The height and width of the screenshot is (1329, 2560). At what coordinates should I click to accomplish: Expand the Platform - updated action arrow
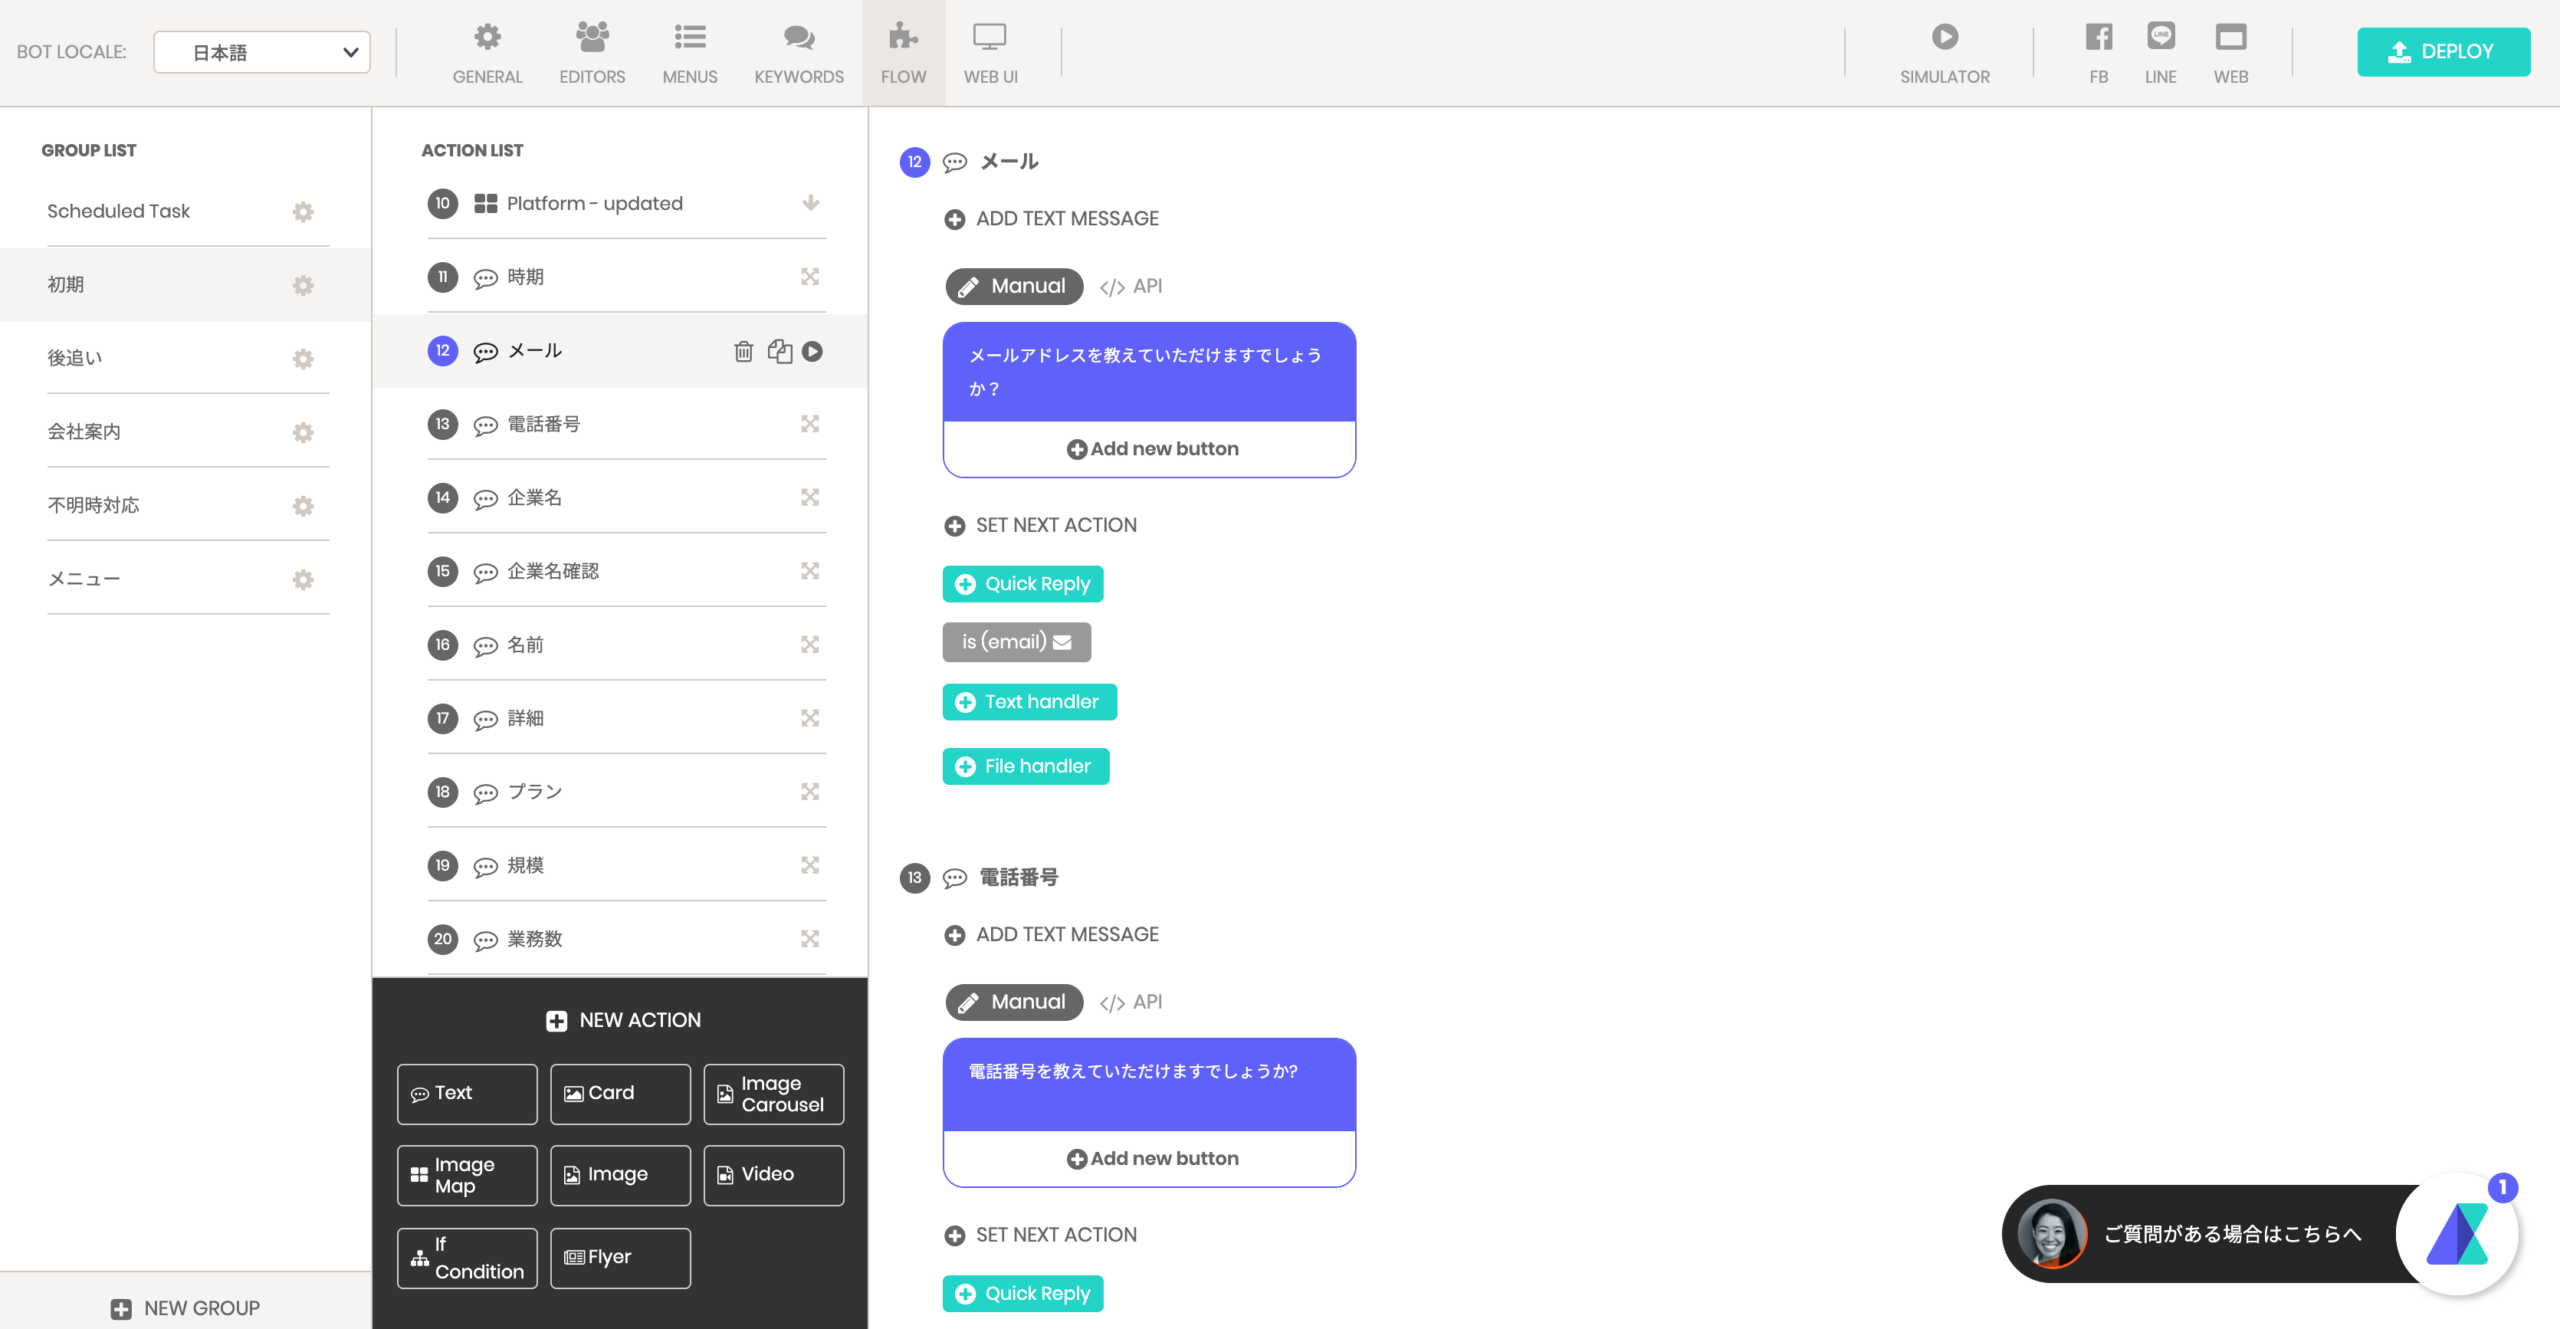(x=811, y=203)
